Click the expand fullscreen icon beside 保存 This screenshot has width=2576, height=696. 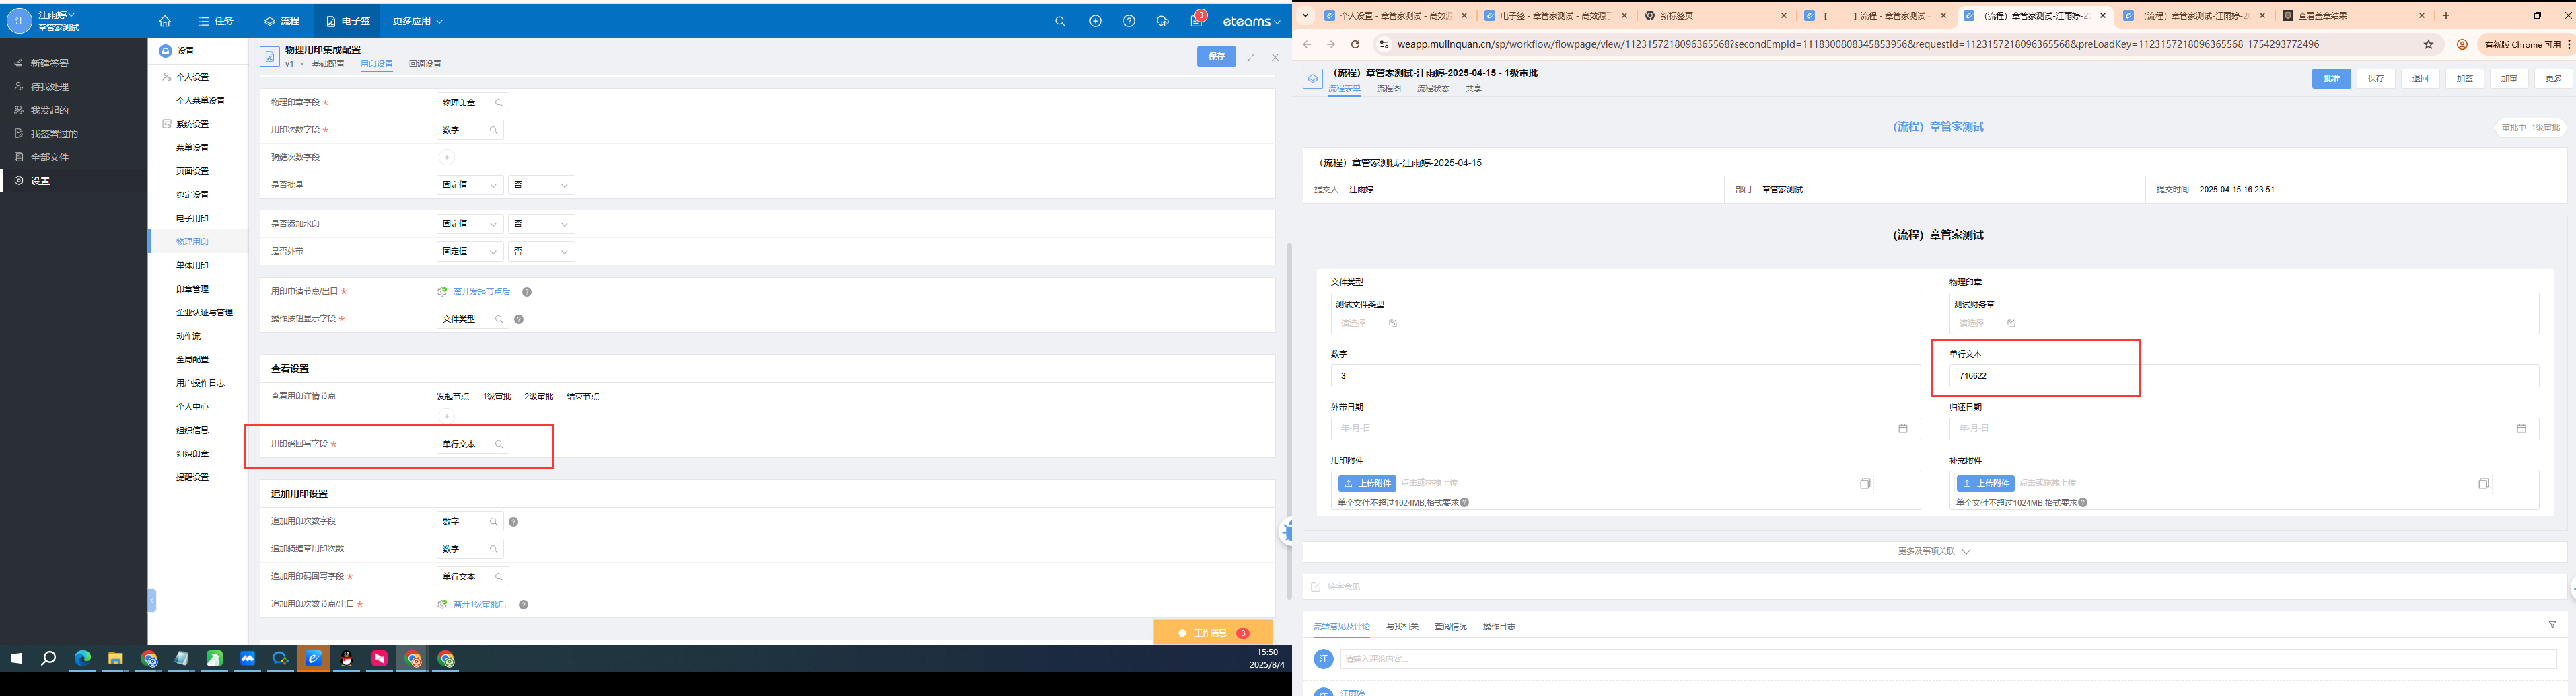point(1251,57)
